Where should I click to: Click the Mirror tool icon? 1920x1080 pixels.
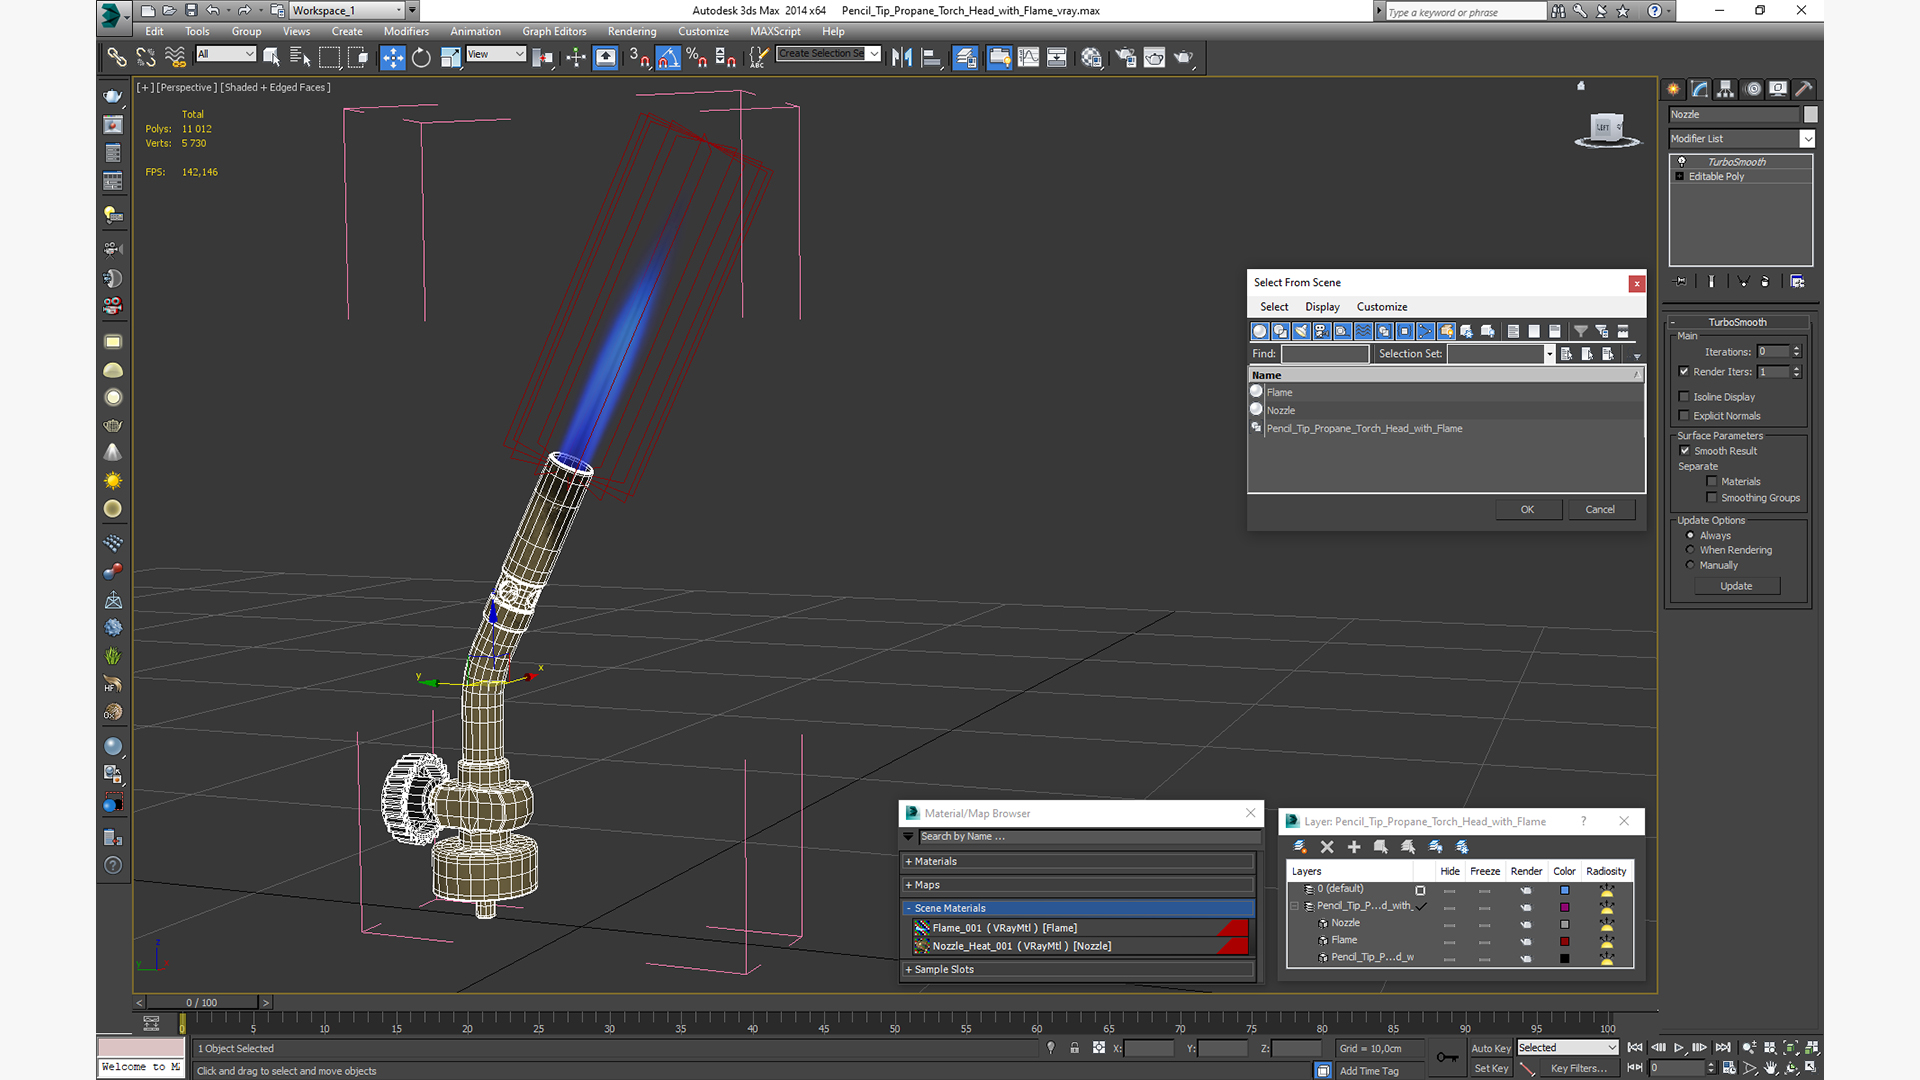(x=901, y=58)
